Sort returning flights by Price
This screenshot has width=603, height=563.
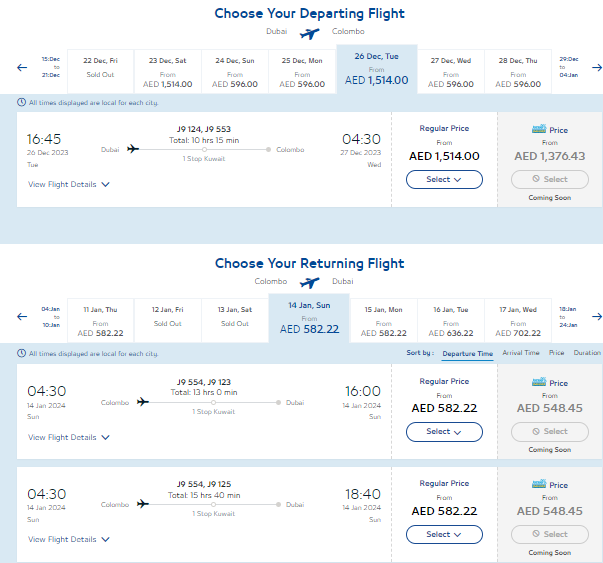click(x=556, y=353)
